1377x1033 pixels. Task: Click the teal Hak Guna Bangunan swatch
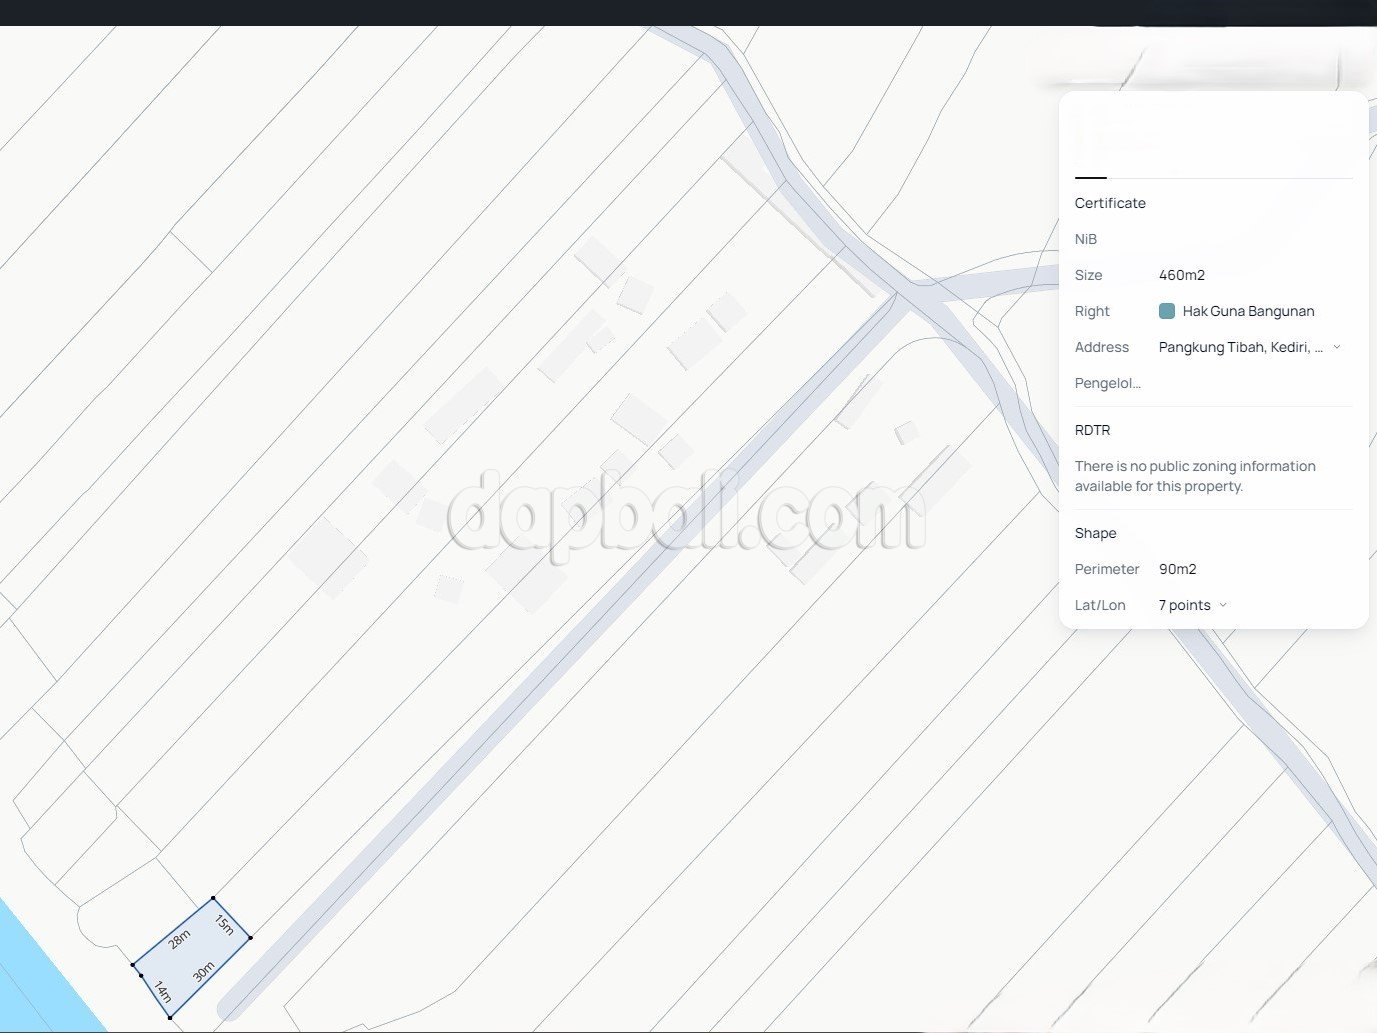pos(1166,311)
